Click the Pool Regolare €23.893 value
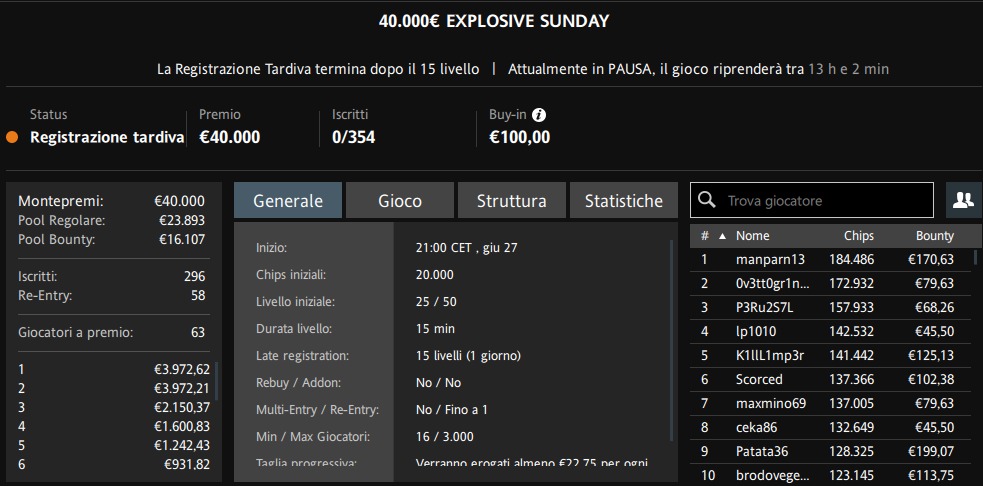The height and width of the screenshot is (486, 983). coord(182,221)
